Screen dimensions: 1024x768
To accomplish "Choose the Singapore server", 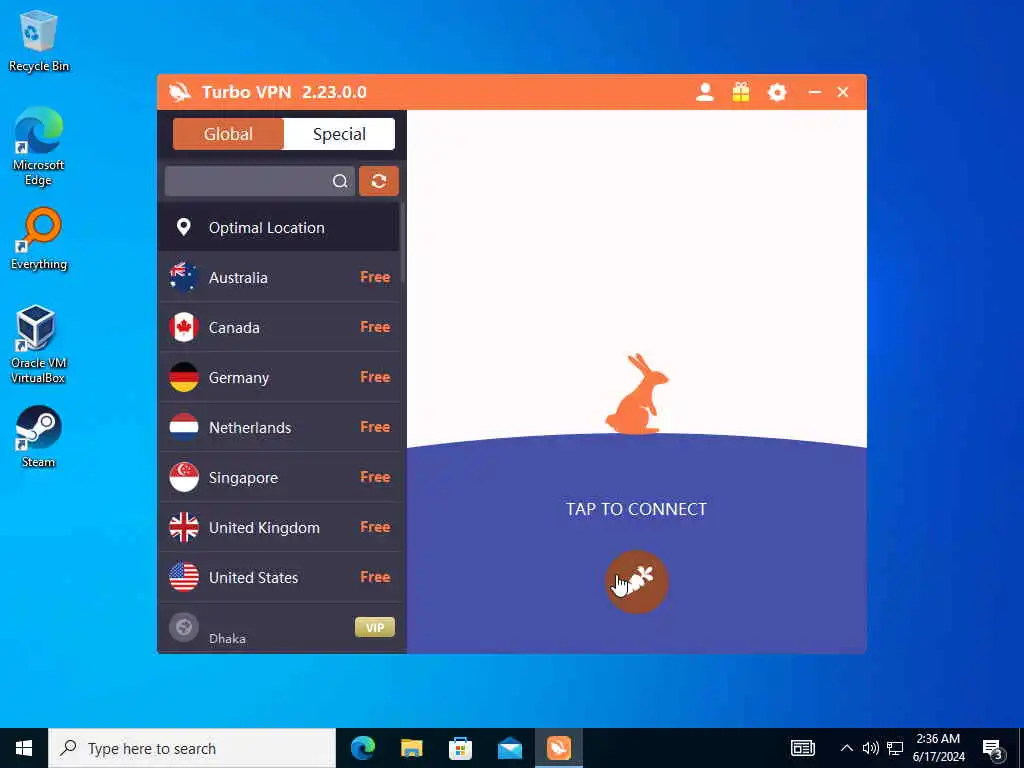I will (278, 477).
